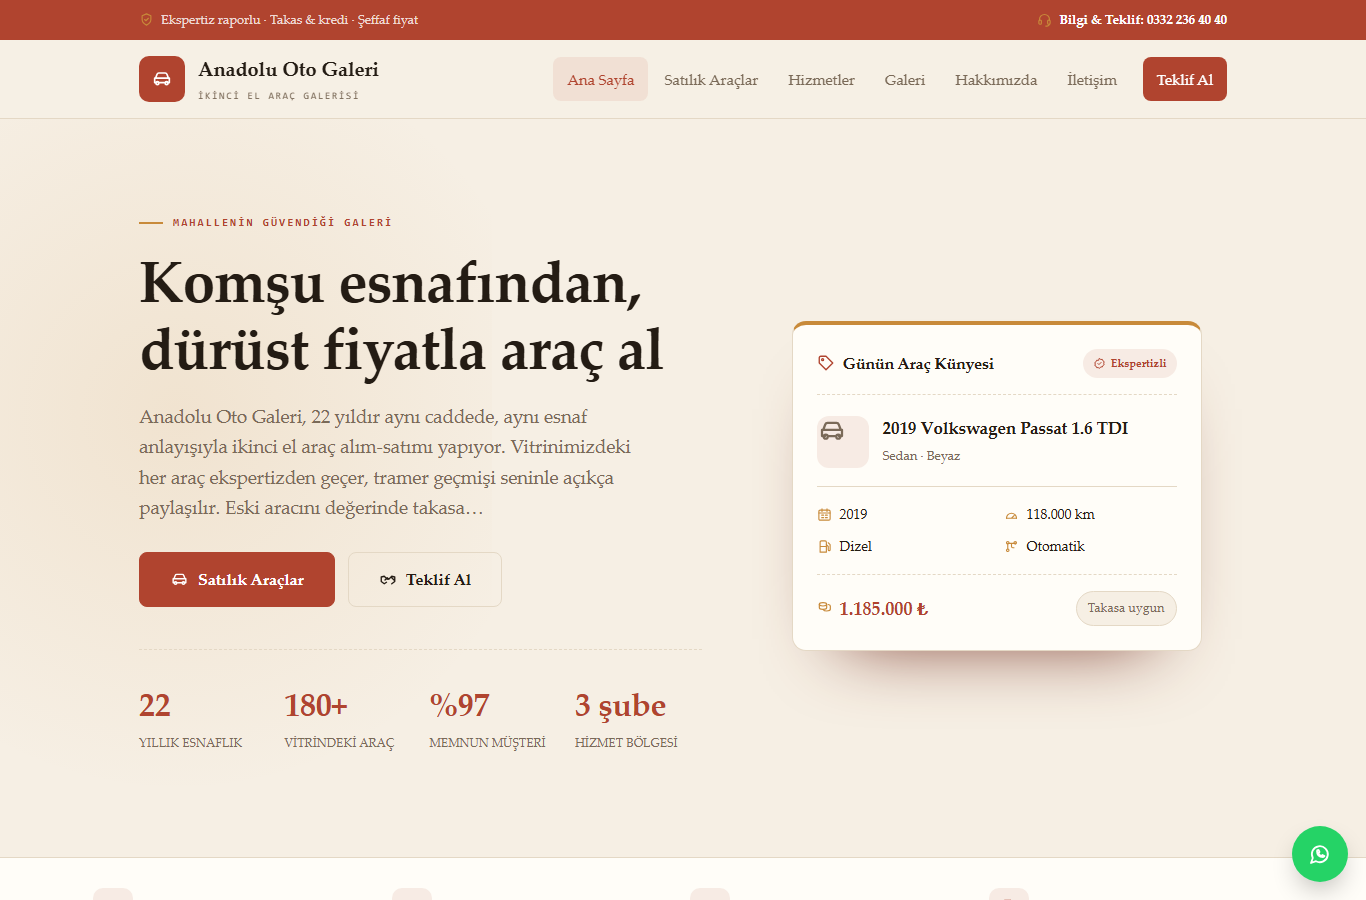Click the Dizel fuel label
Viewport: 1366px width, 900px height.
click(855, 547)
